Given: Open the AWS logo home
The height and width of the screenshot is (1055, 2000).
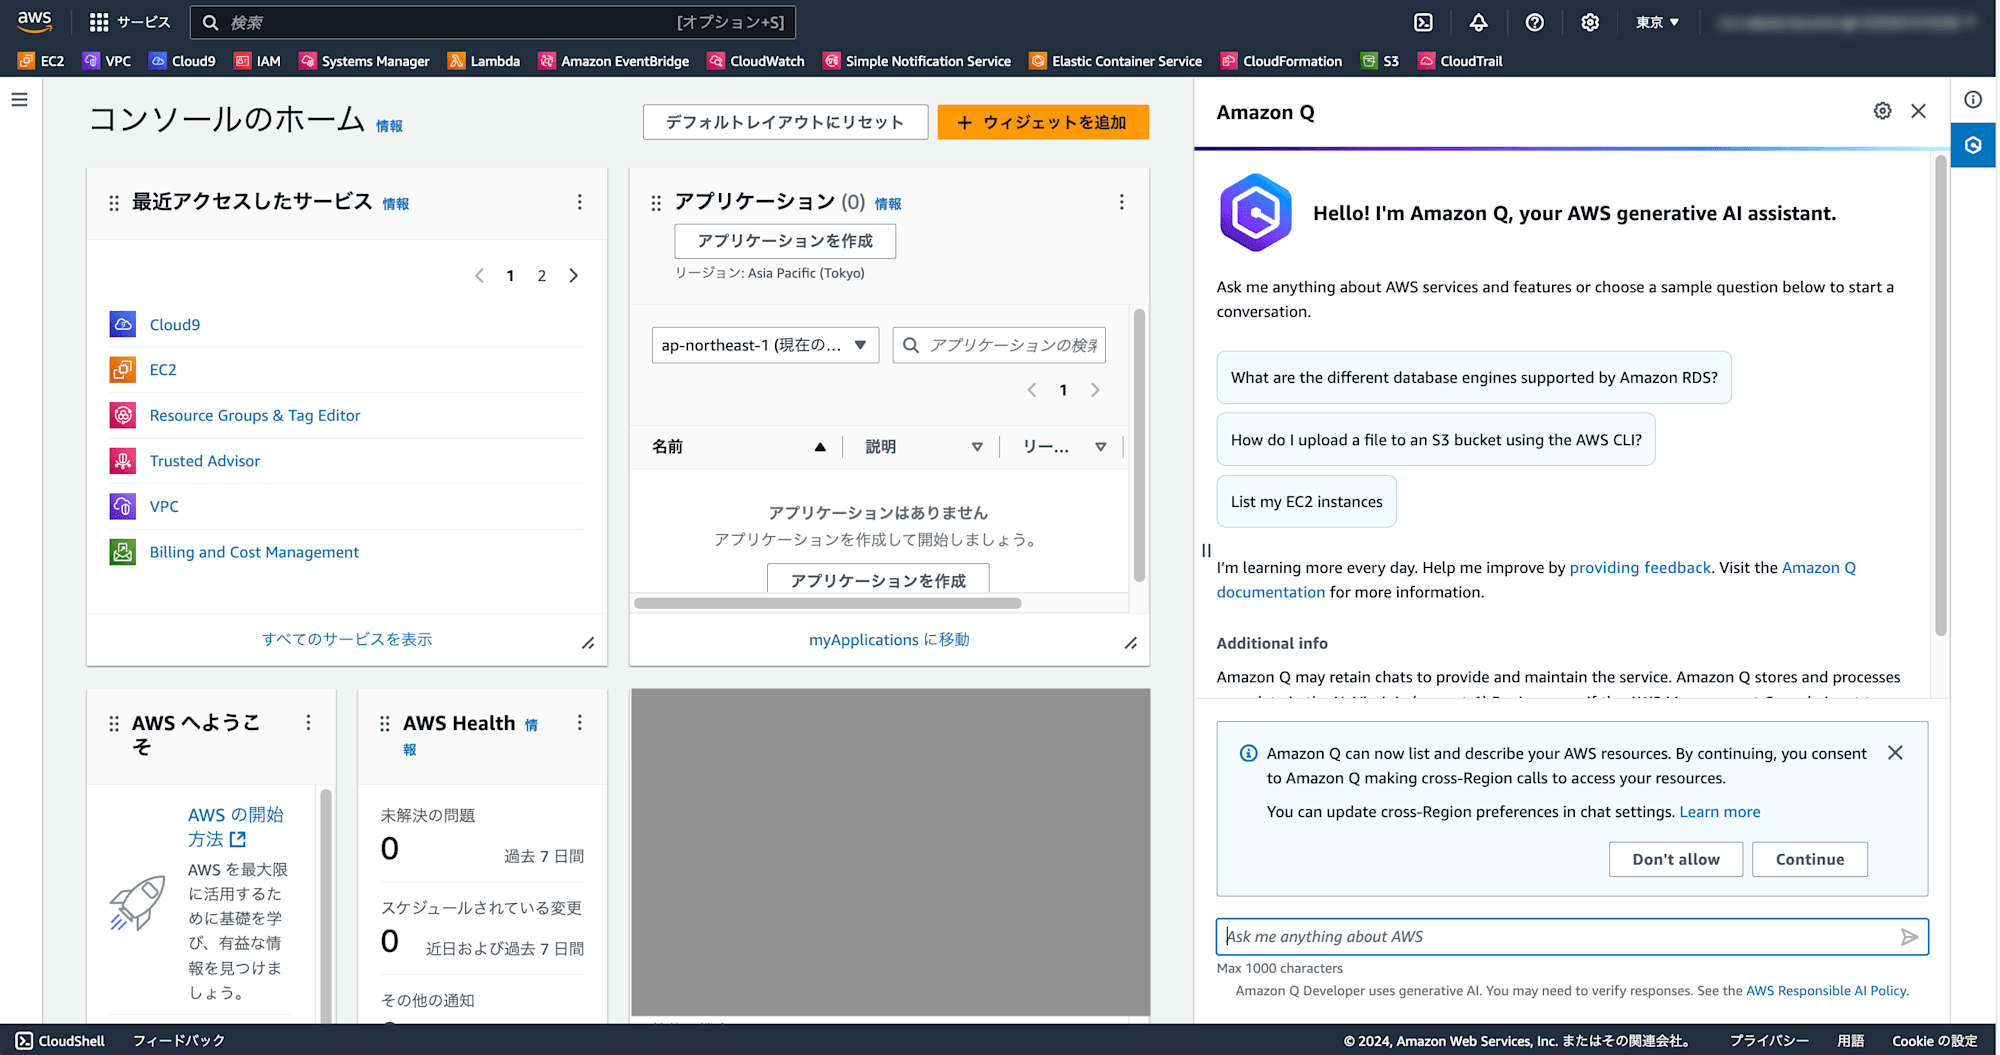Looking at the screenshot, I should coord(35,21).
